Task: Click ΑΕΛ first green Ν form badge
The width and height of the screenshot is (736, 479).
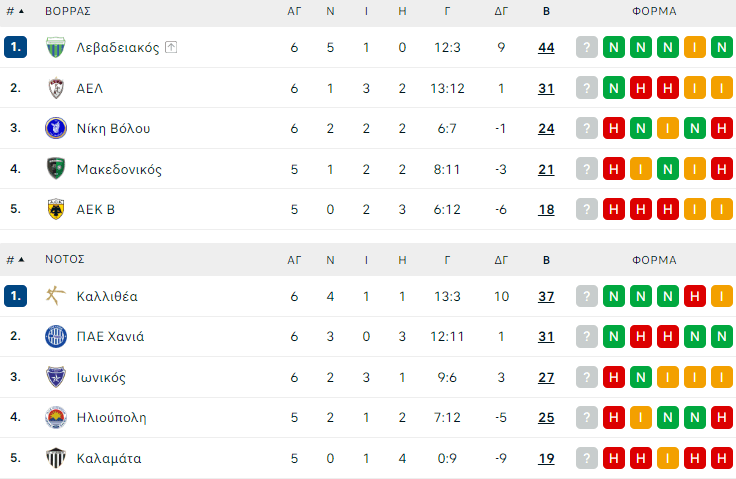Action: click(x=614, y=88)
